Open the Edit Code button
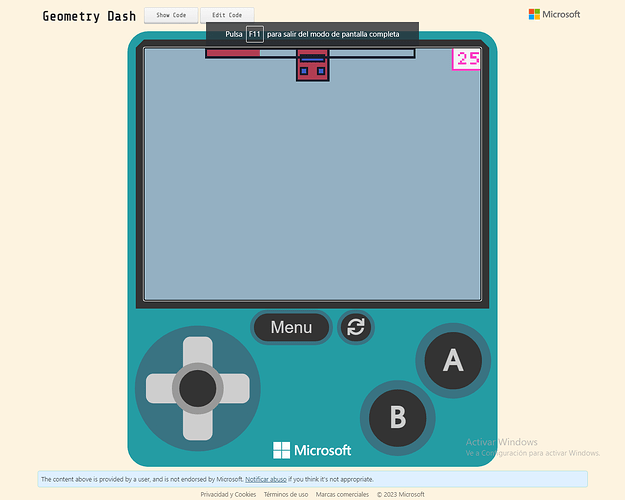 227,15
